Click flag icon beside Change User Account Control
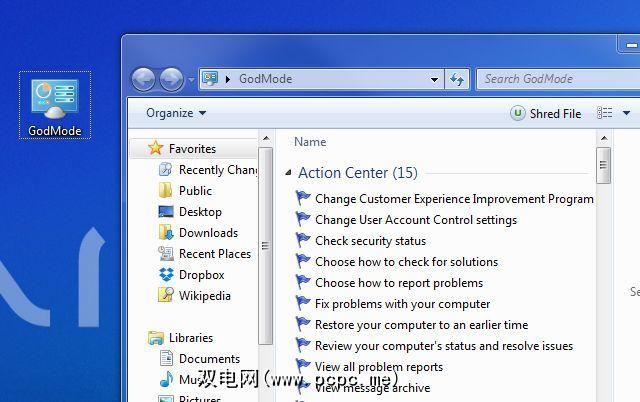 pos(303,219)
